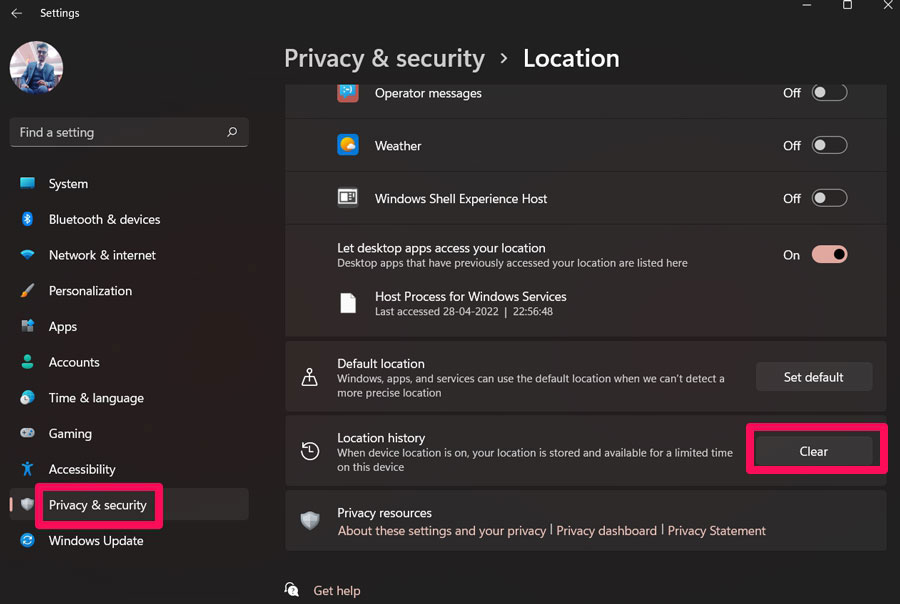Click the Windows Update sync icon

click(x=28, y=540)
